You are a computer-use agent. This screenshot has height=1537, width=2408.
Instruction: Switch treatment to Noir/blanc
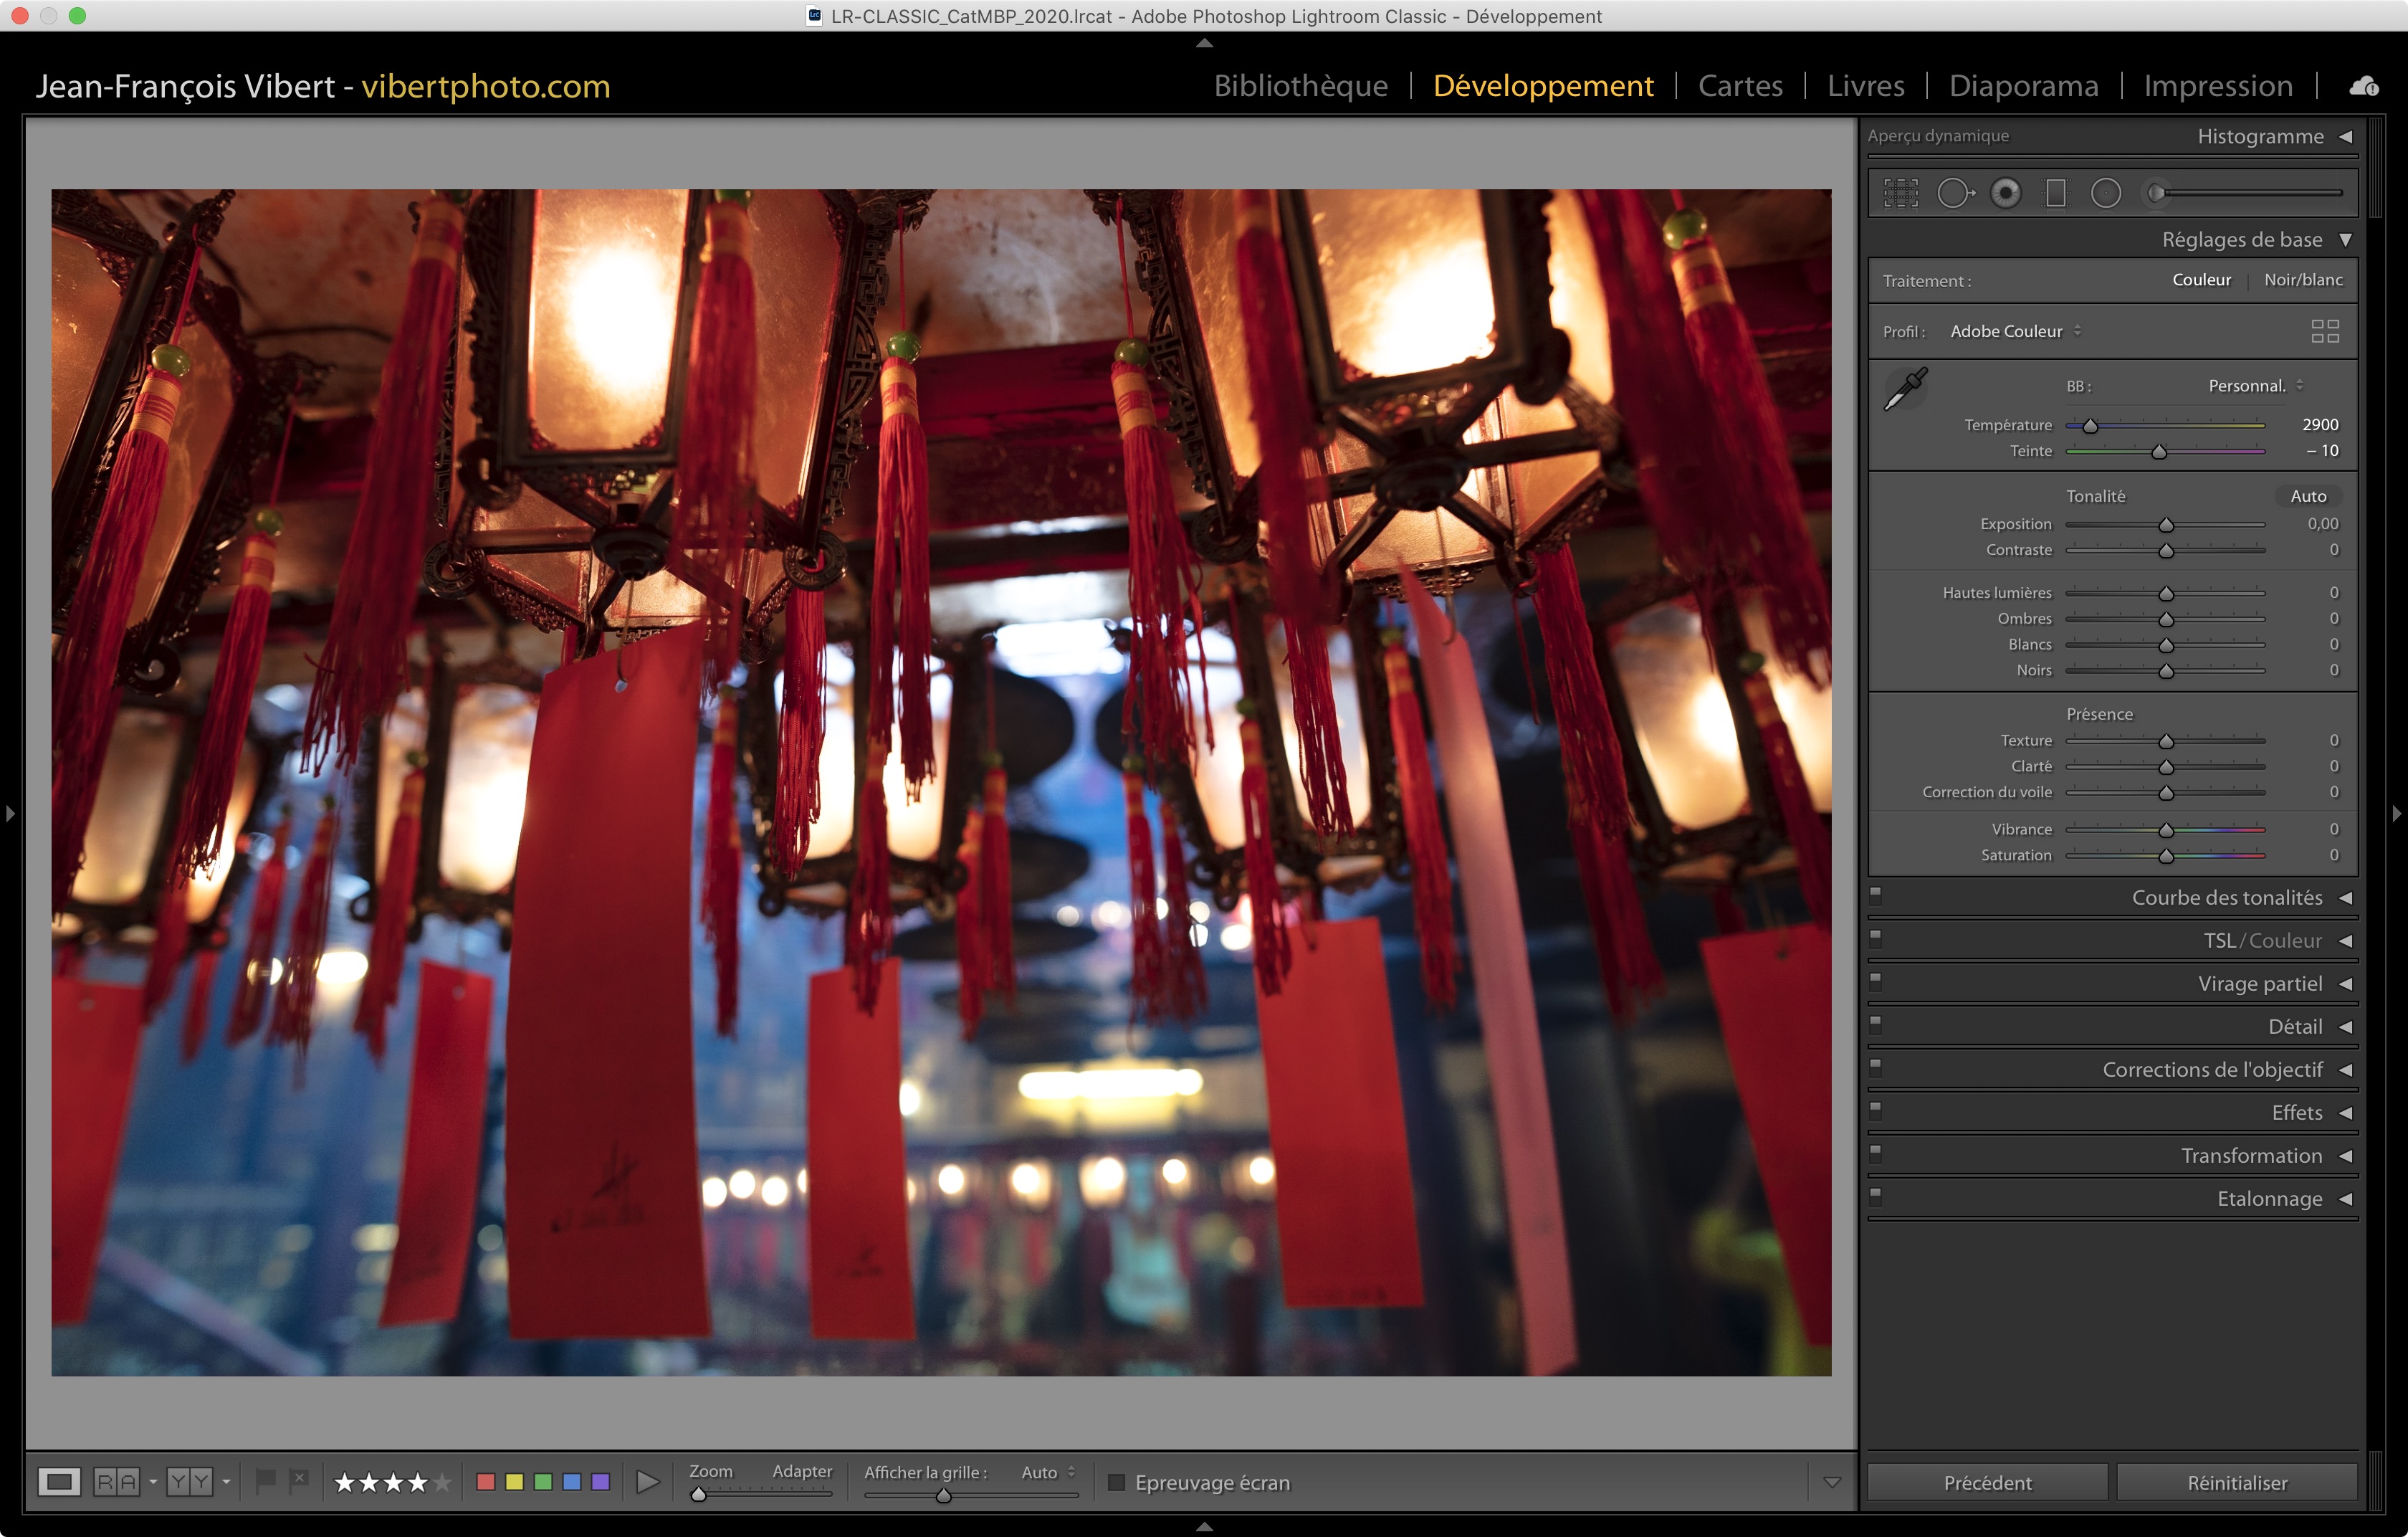pyautogui.click(x=2303, y=280)
